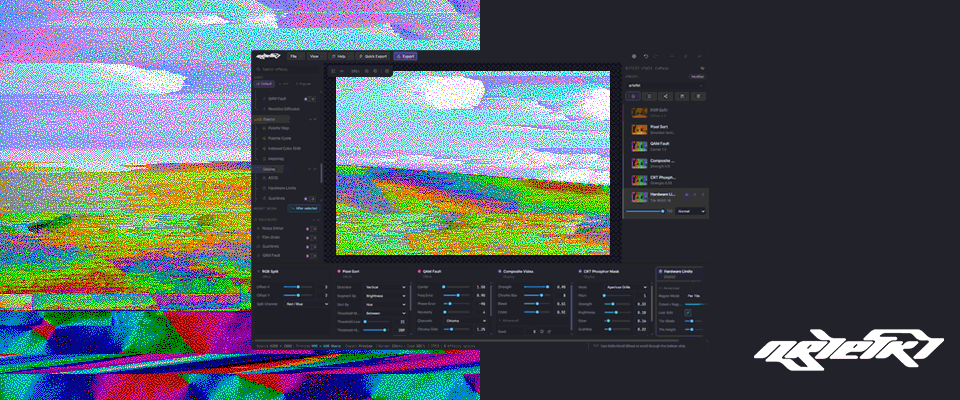The image size is (960, 400).
Task: Open the Split Channel Red / Blue dropdown
Action: (x=306, y=304)
